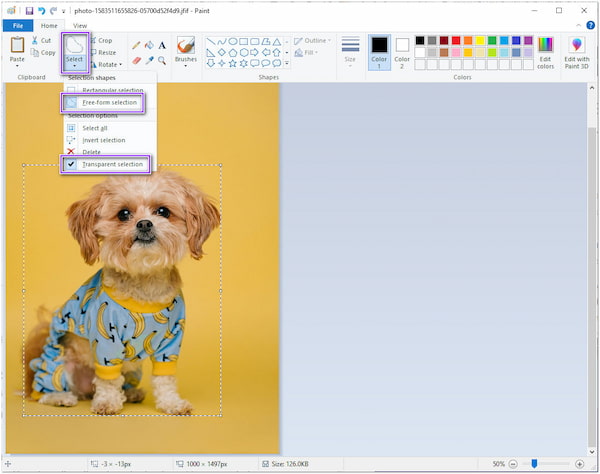This screenshot has width=600, height=474.
Task: Open the Paint Help icon
Action: [590, 25]
